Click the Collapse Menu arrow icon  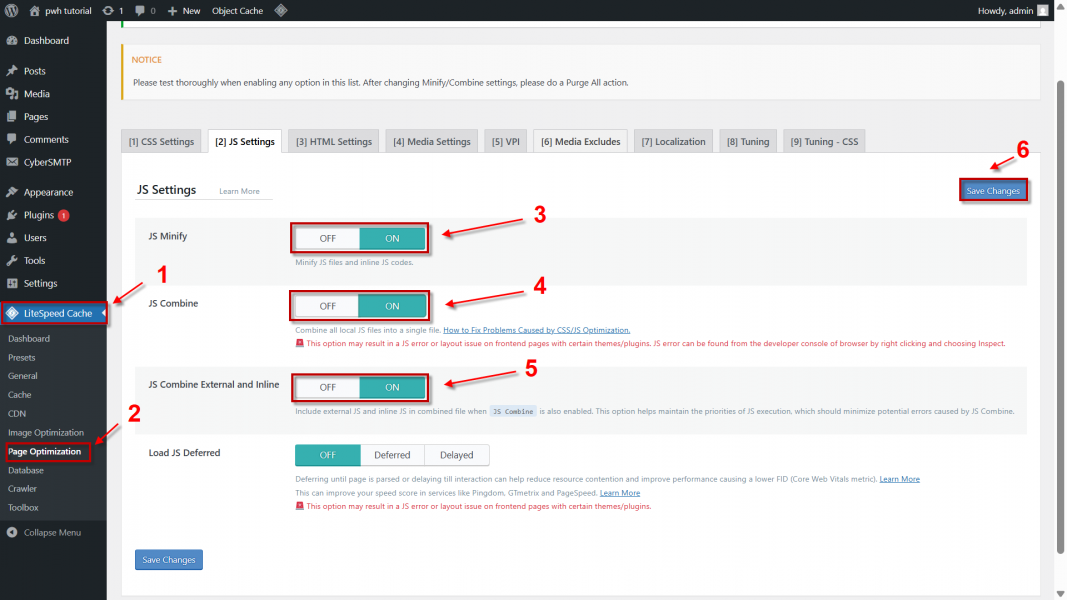coord(12,533)
